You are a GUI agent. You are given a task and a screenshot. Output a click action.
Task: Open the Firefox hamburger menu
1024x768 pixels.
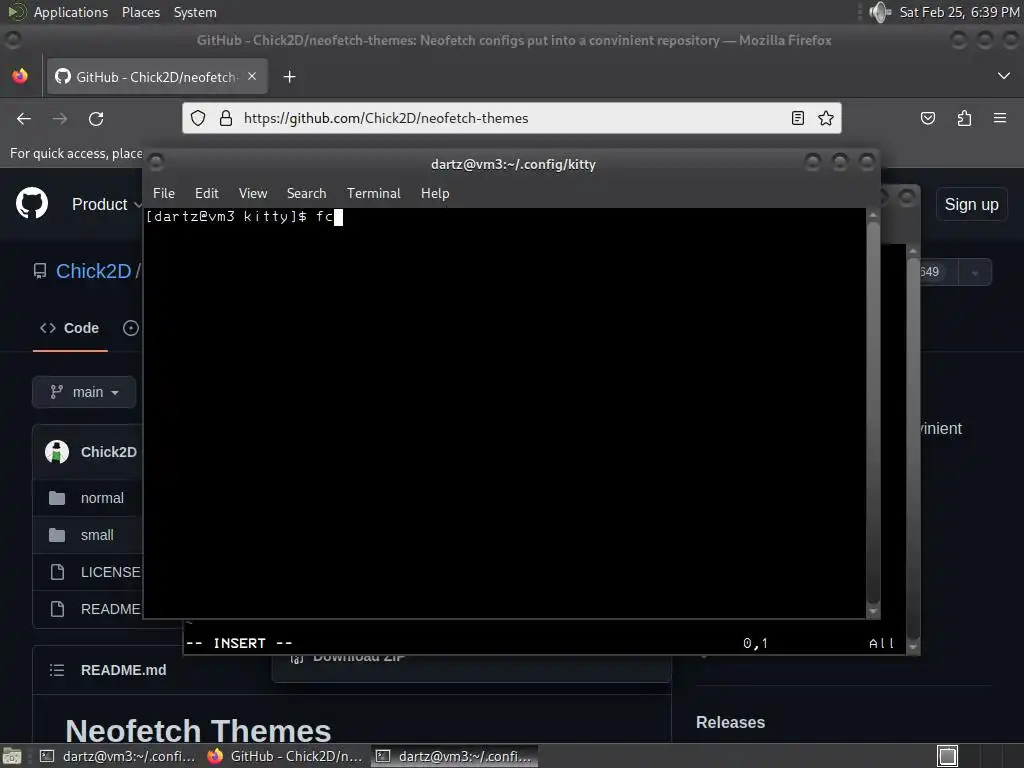click(x=1000, y=118)
